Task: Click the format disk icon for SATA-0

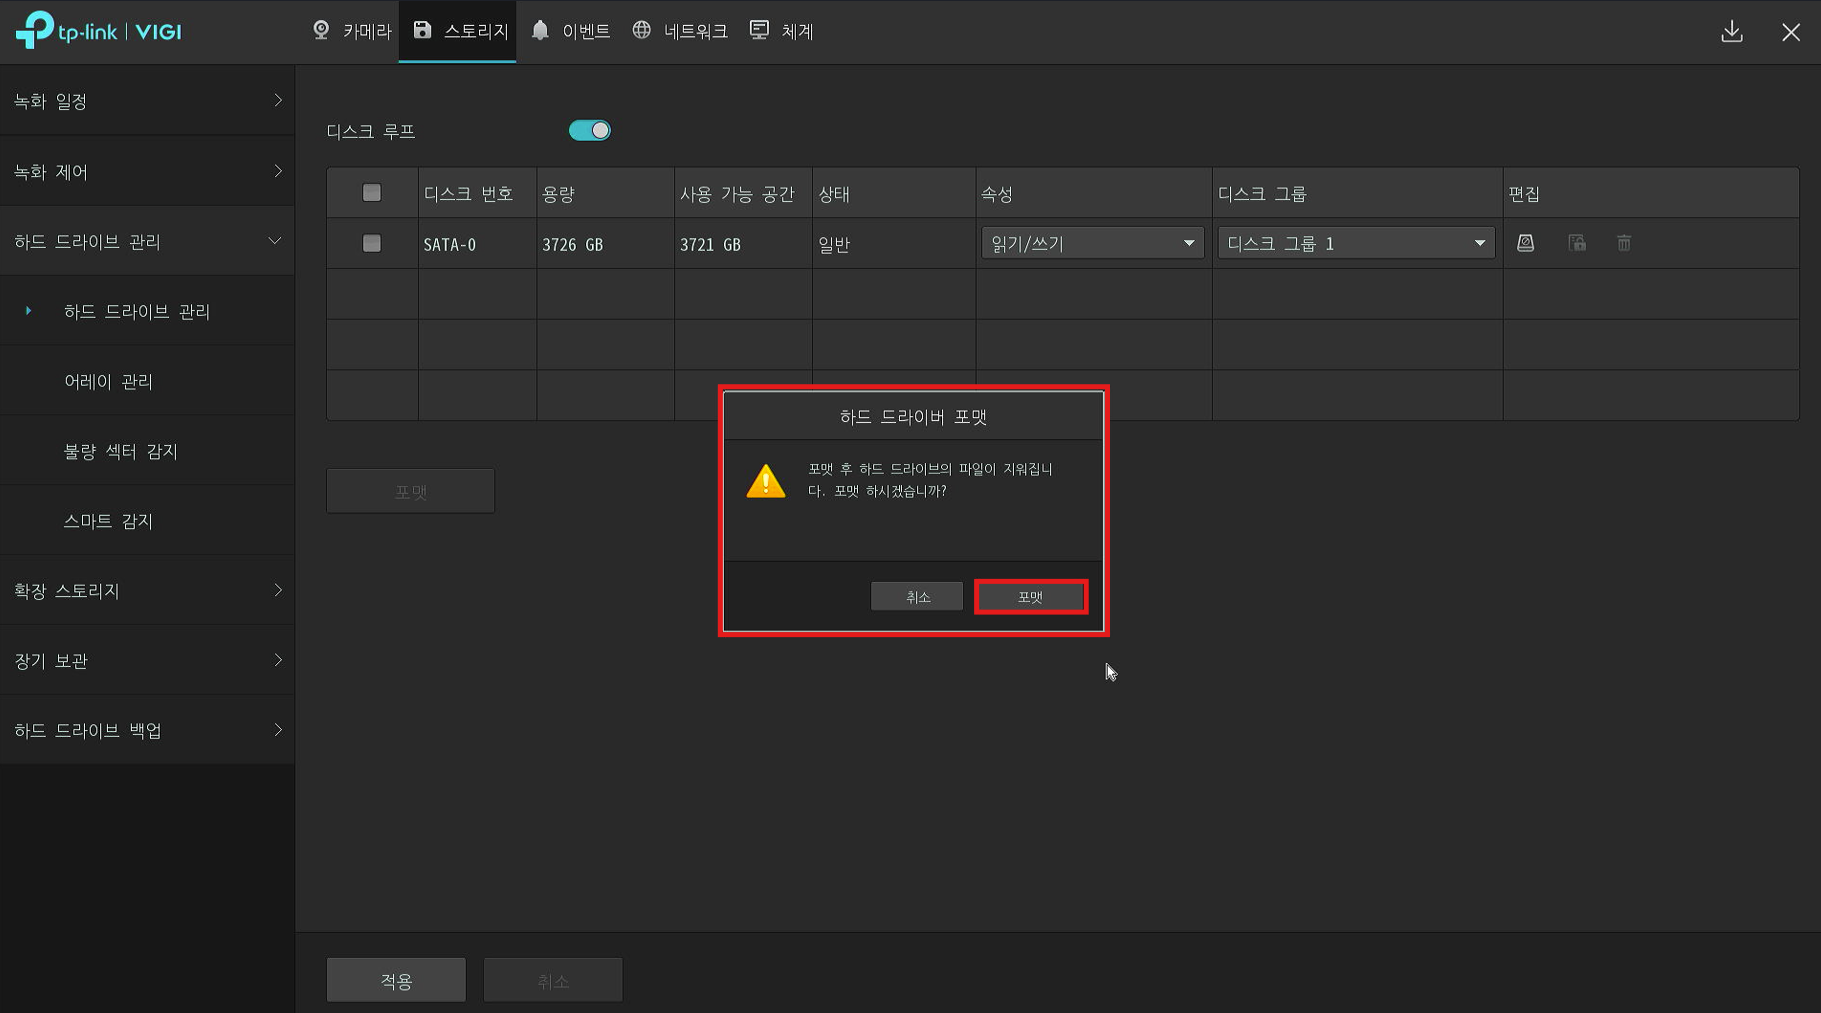Action: [x=1525, y=243]
